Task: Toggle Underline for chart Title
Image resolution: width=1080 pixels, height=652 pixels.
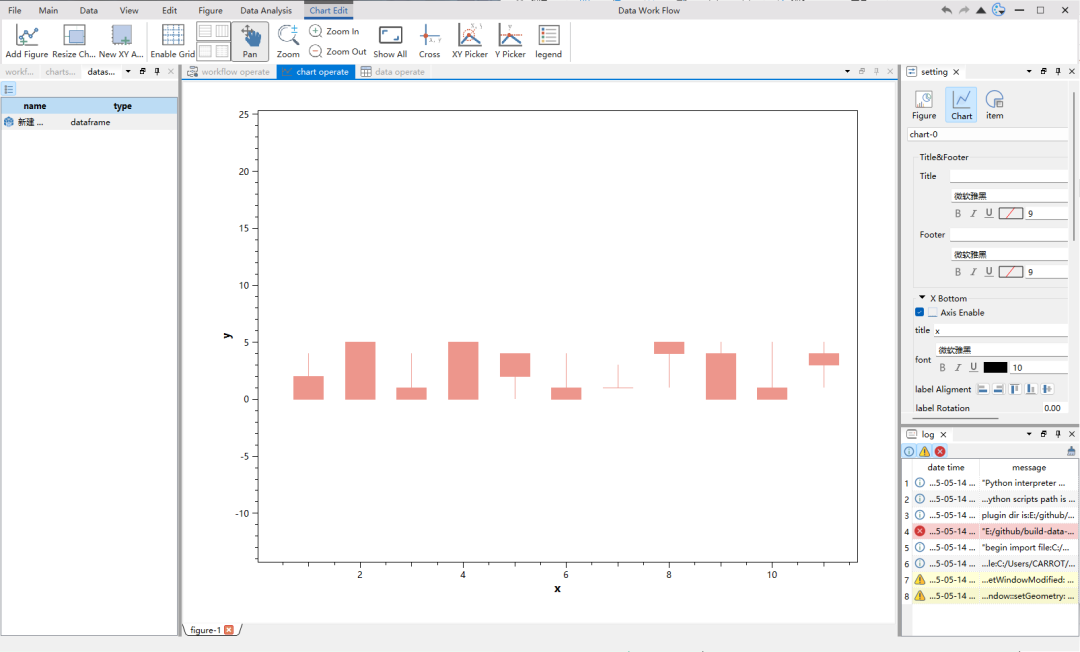Action: [x=988, y=213]
